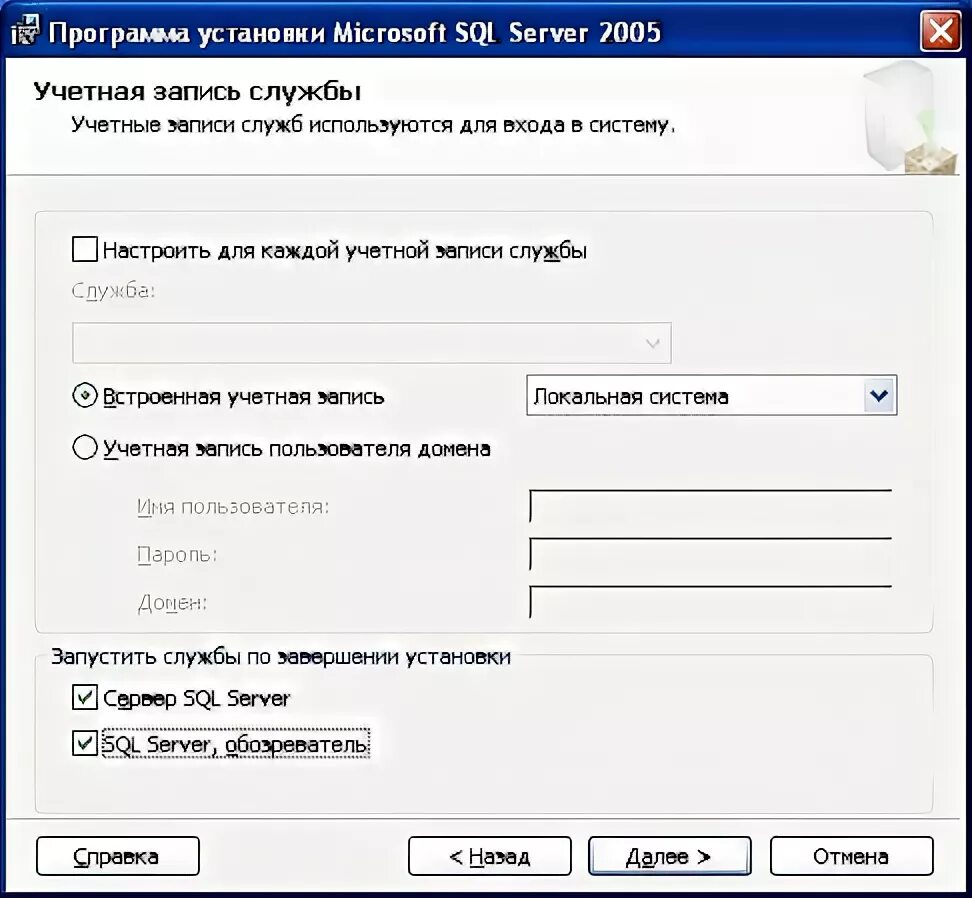Click 'Запустить службы по завершении установки' group label

pyautogui.click(x=281, y=656)
